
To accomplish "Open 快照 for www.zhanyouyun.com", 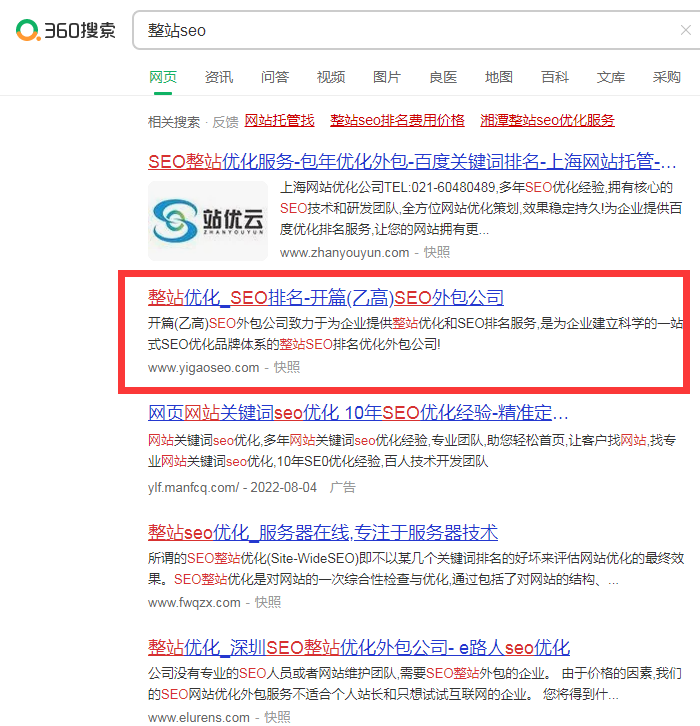I will (437, 252).
